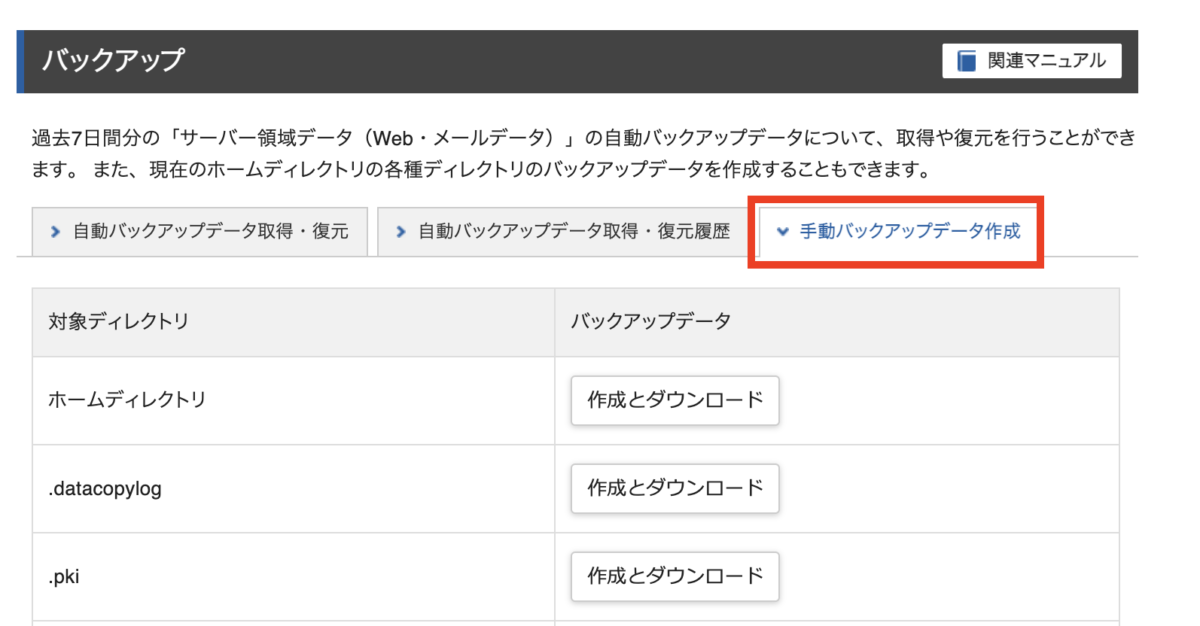Select the .pki directory name
Viewport: 1200px width, 626px height.
click(67, 576)
